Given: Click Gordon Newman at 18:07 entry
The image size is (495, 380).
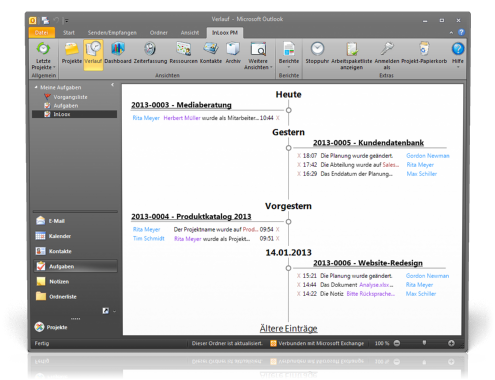Looking at the screenshot, I should point(428,156).
